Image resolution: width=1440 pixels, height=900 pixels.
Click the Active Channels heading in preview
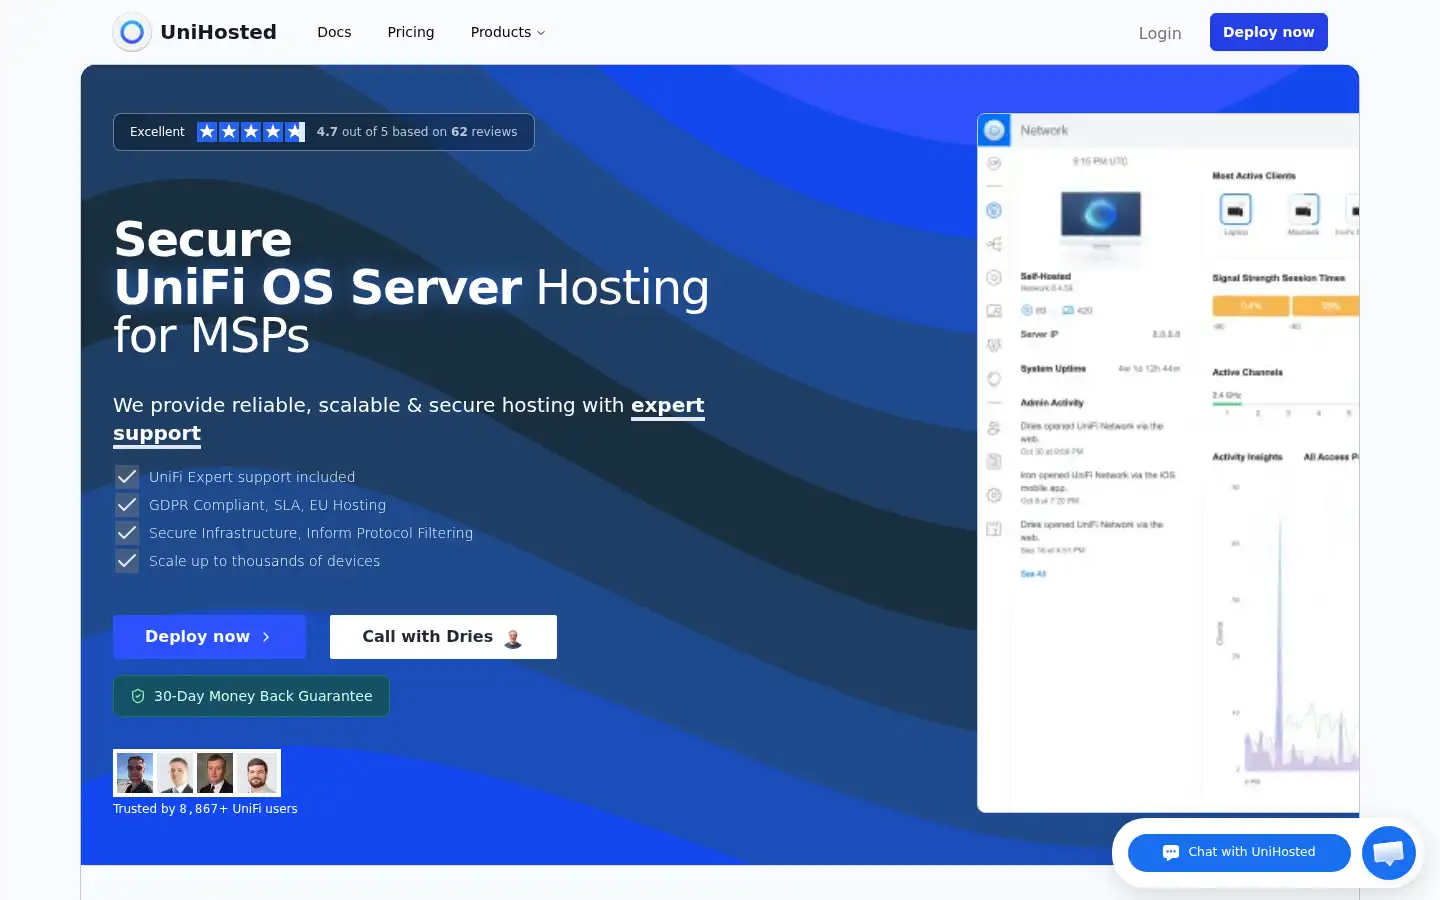tap(1247, 372)
